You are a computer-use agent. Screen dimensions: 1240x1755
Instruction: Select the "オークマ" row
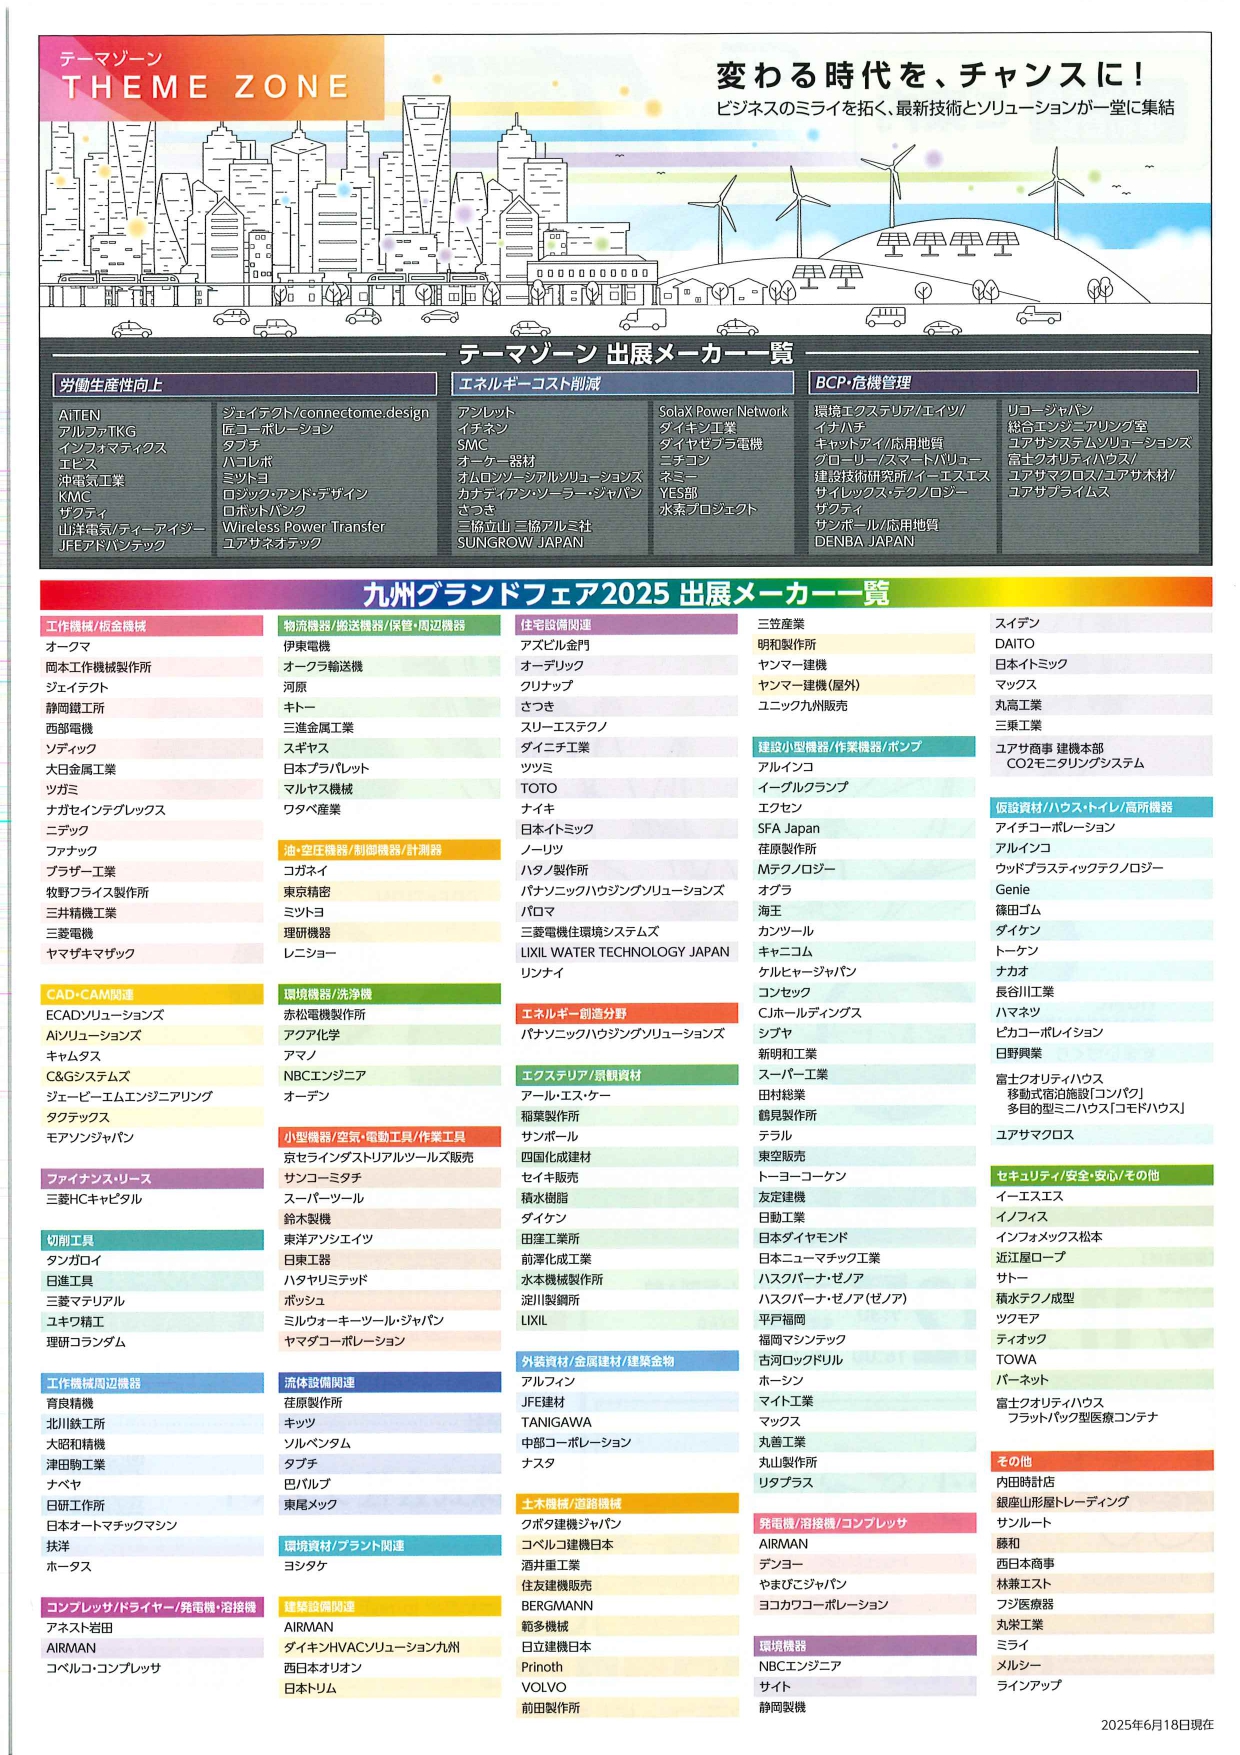[152, 647]
